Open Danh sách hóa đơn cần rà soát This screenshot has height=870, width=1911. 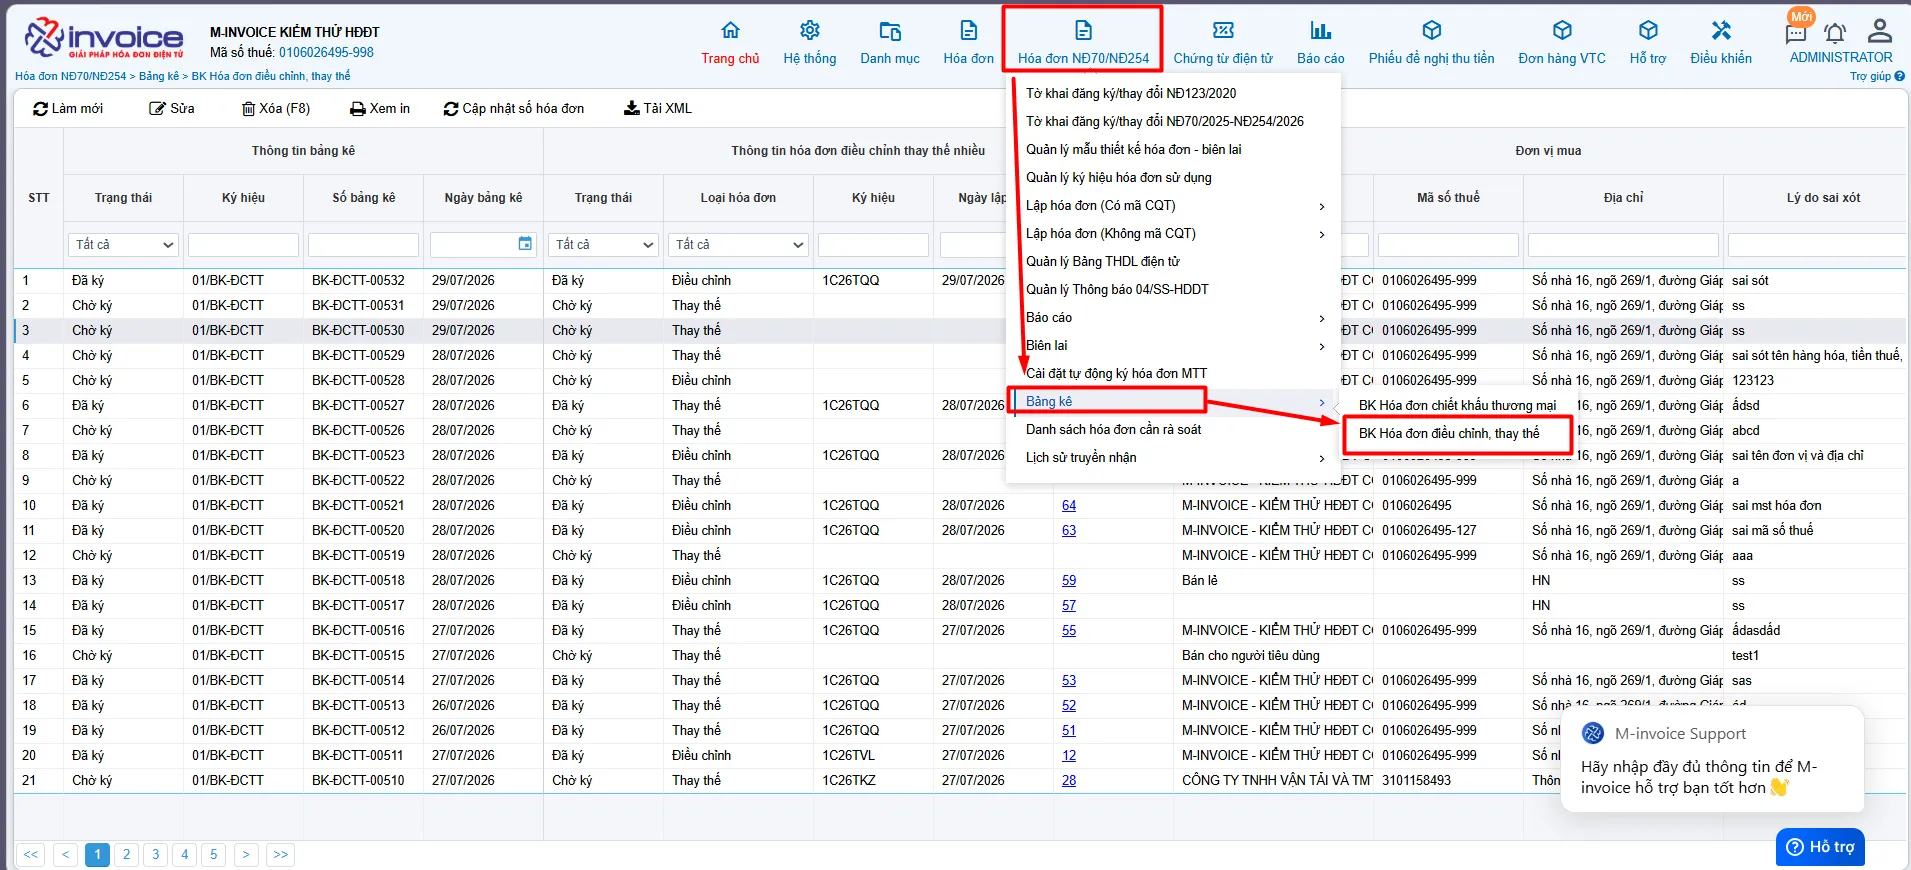[1114, 429]
